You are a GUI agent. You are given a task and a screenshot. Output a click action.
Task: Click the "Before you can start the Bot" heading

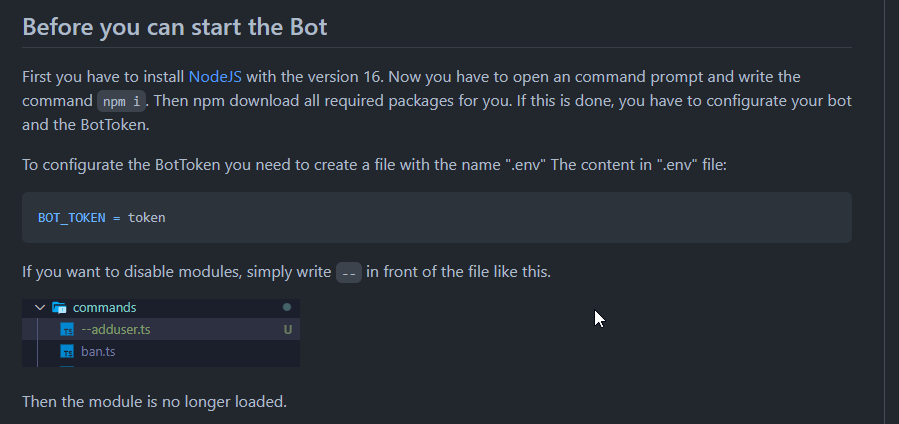175,27
